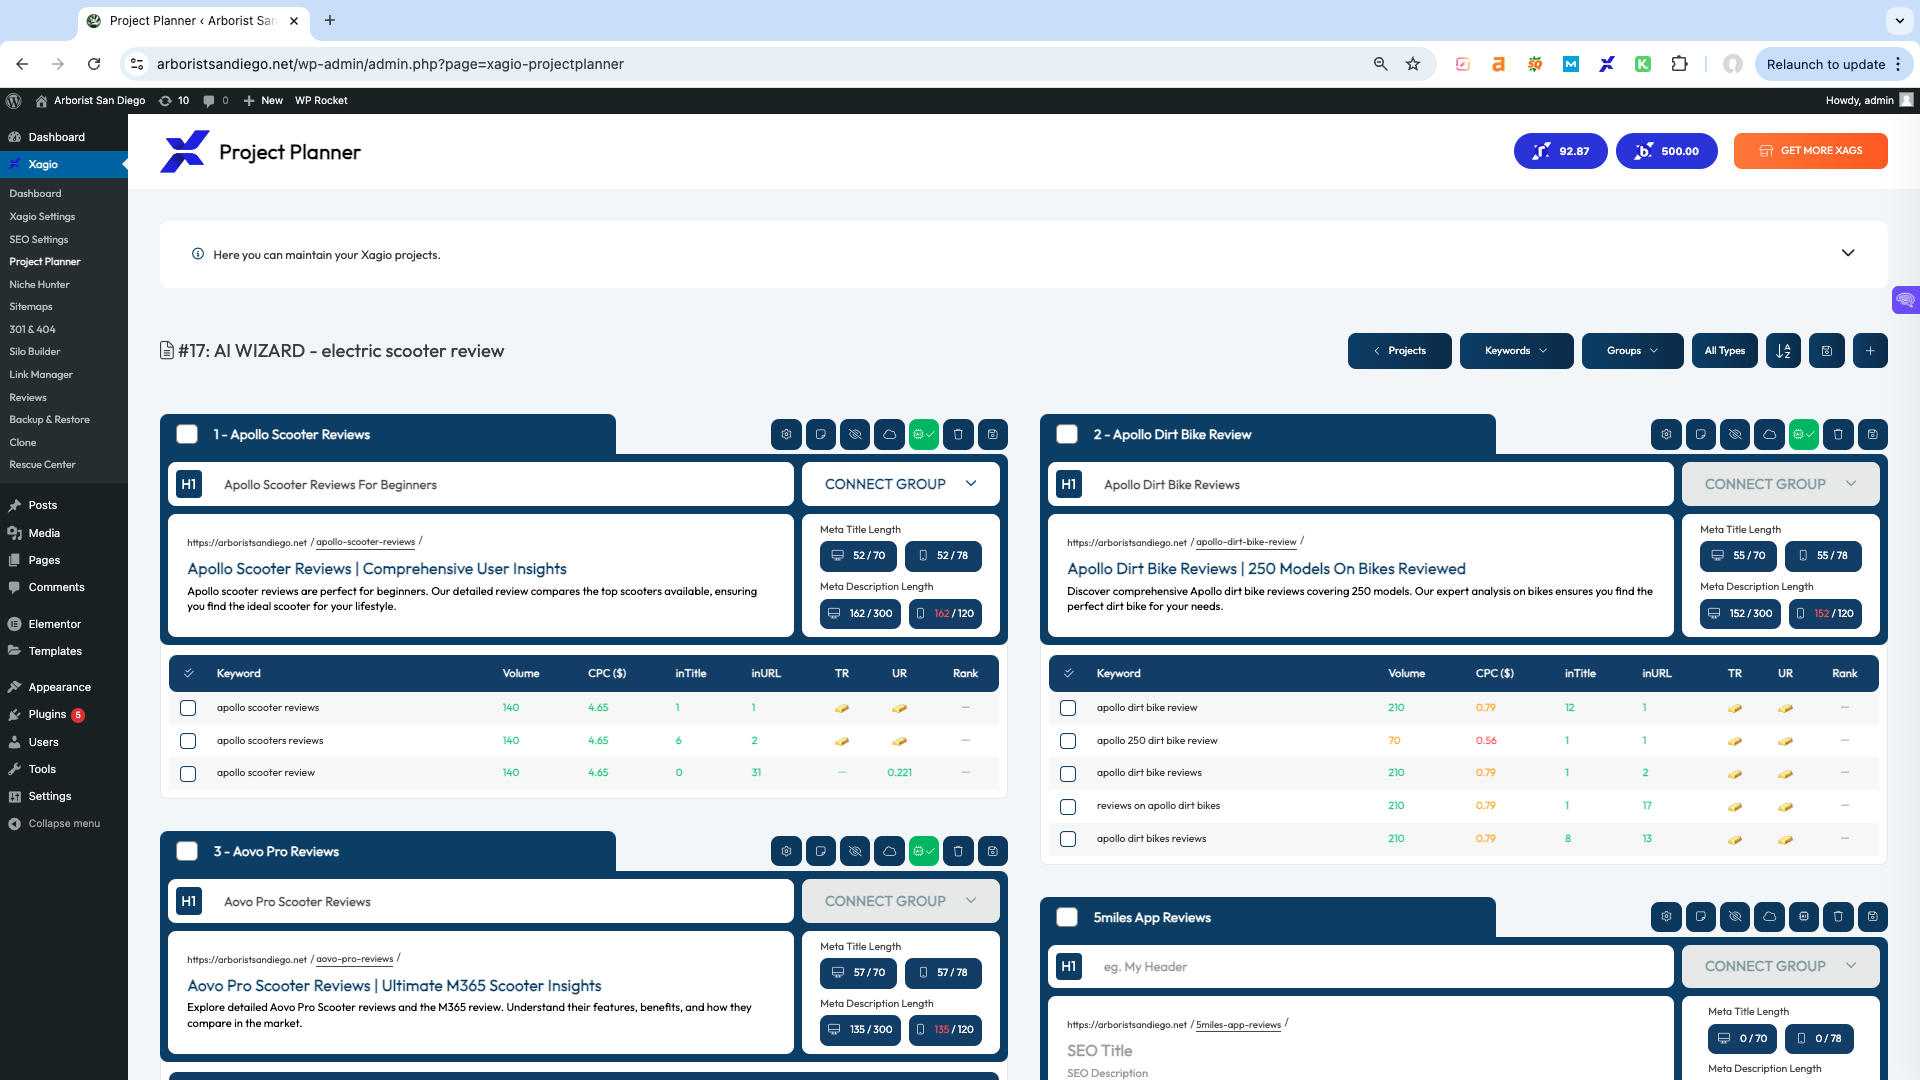Screen dimensions: 1920x1080
Task: Open cloud icon for Apollo Scooter Reviews group
Action: [x=889, y=435]
